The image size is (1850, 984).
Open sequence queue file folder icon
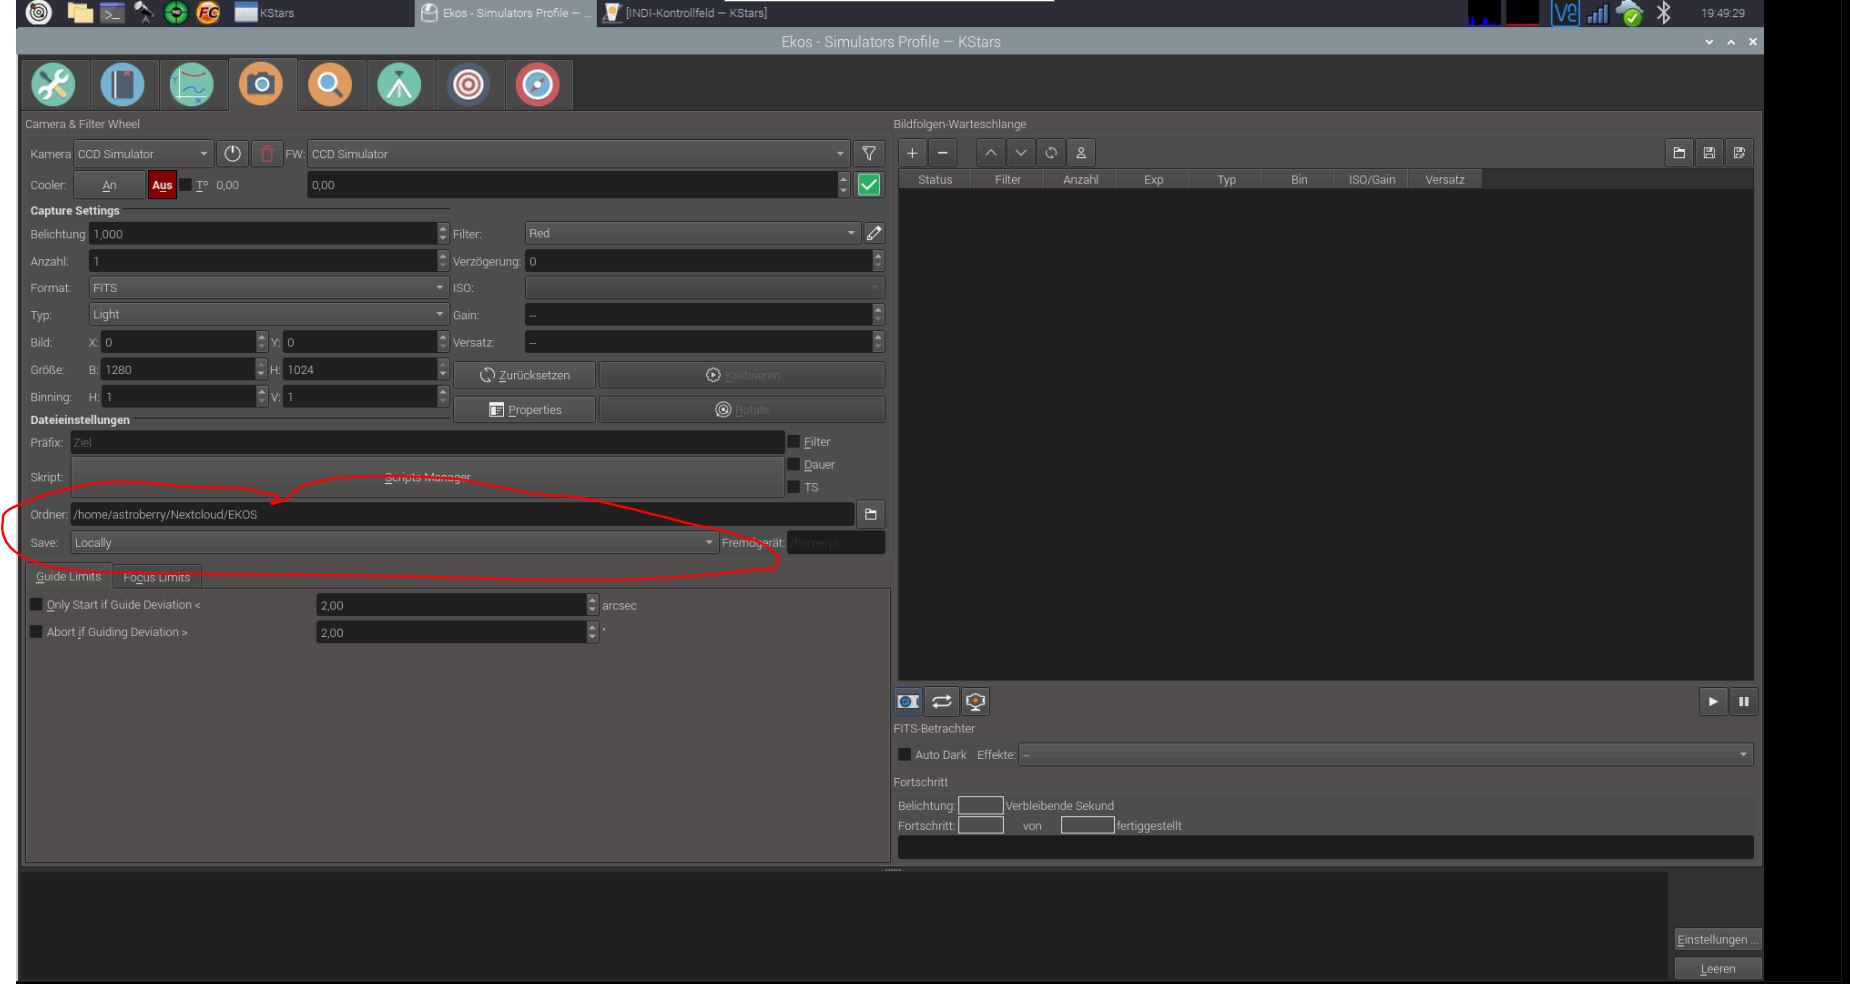1680,154
